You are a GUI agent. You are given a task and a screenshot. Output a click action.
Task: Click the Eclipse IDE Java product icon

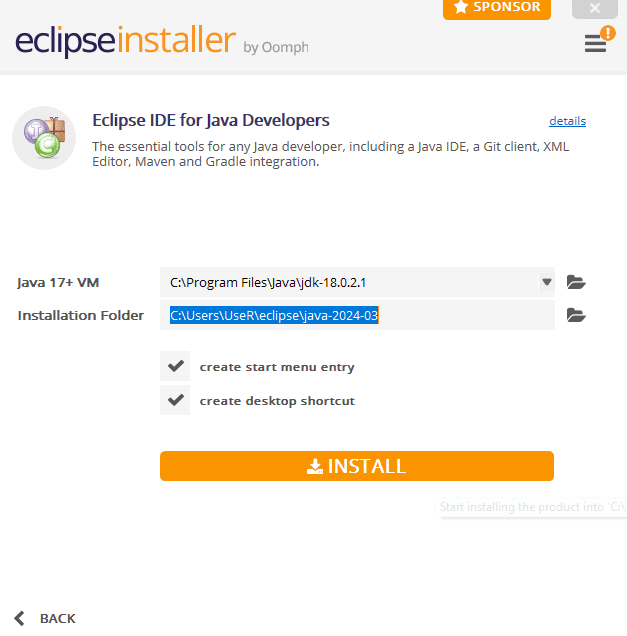[44, 138]
